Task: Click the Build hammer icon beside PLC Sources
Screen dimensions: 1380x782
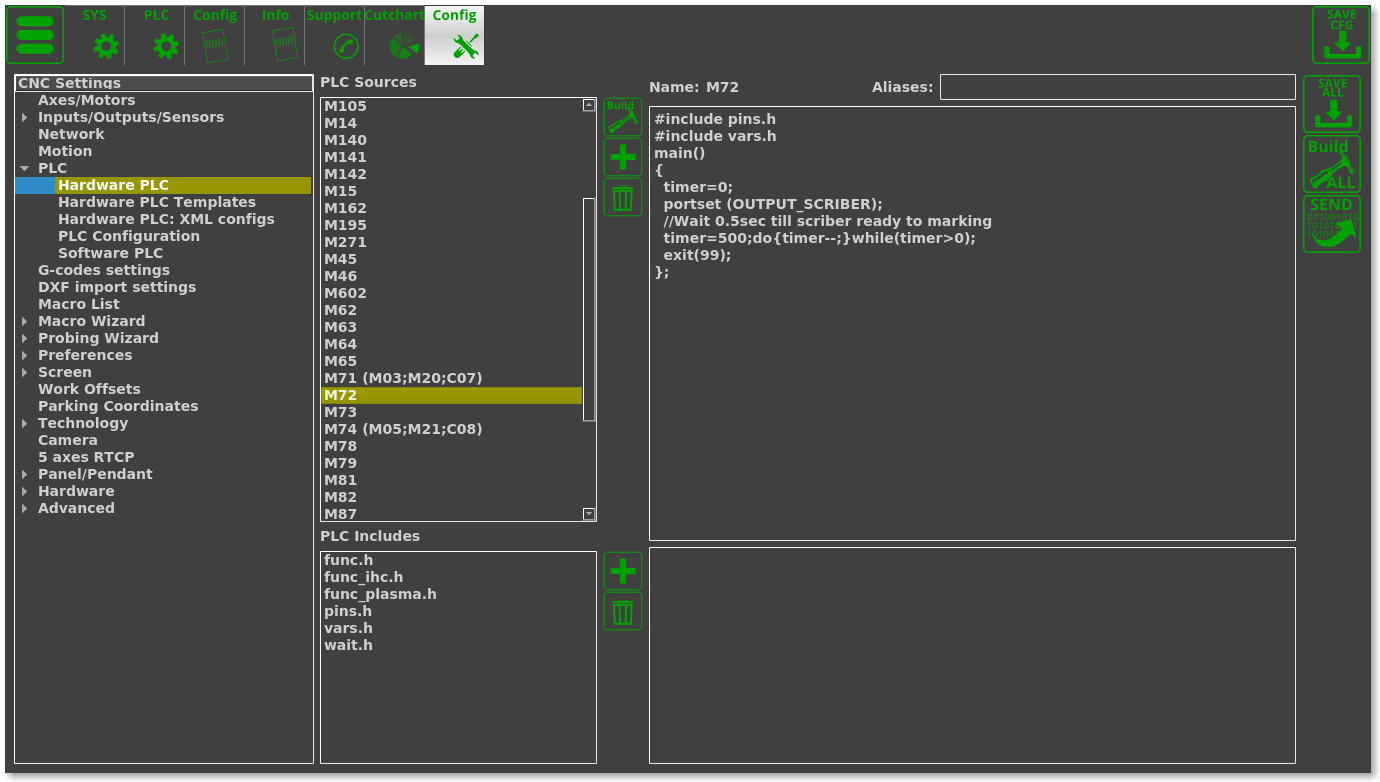Action: click(622, 117)
